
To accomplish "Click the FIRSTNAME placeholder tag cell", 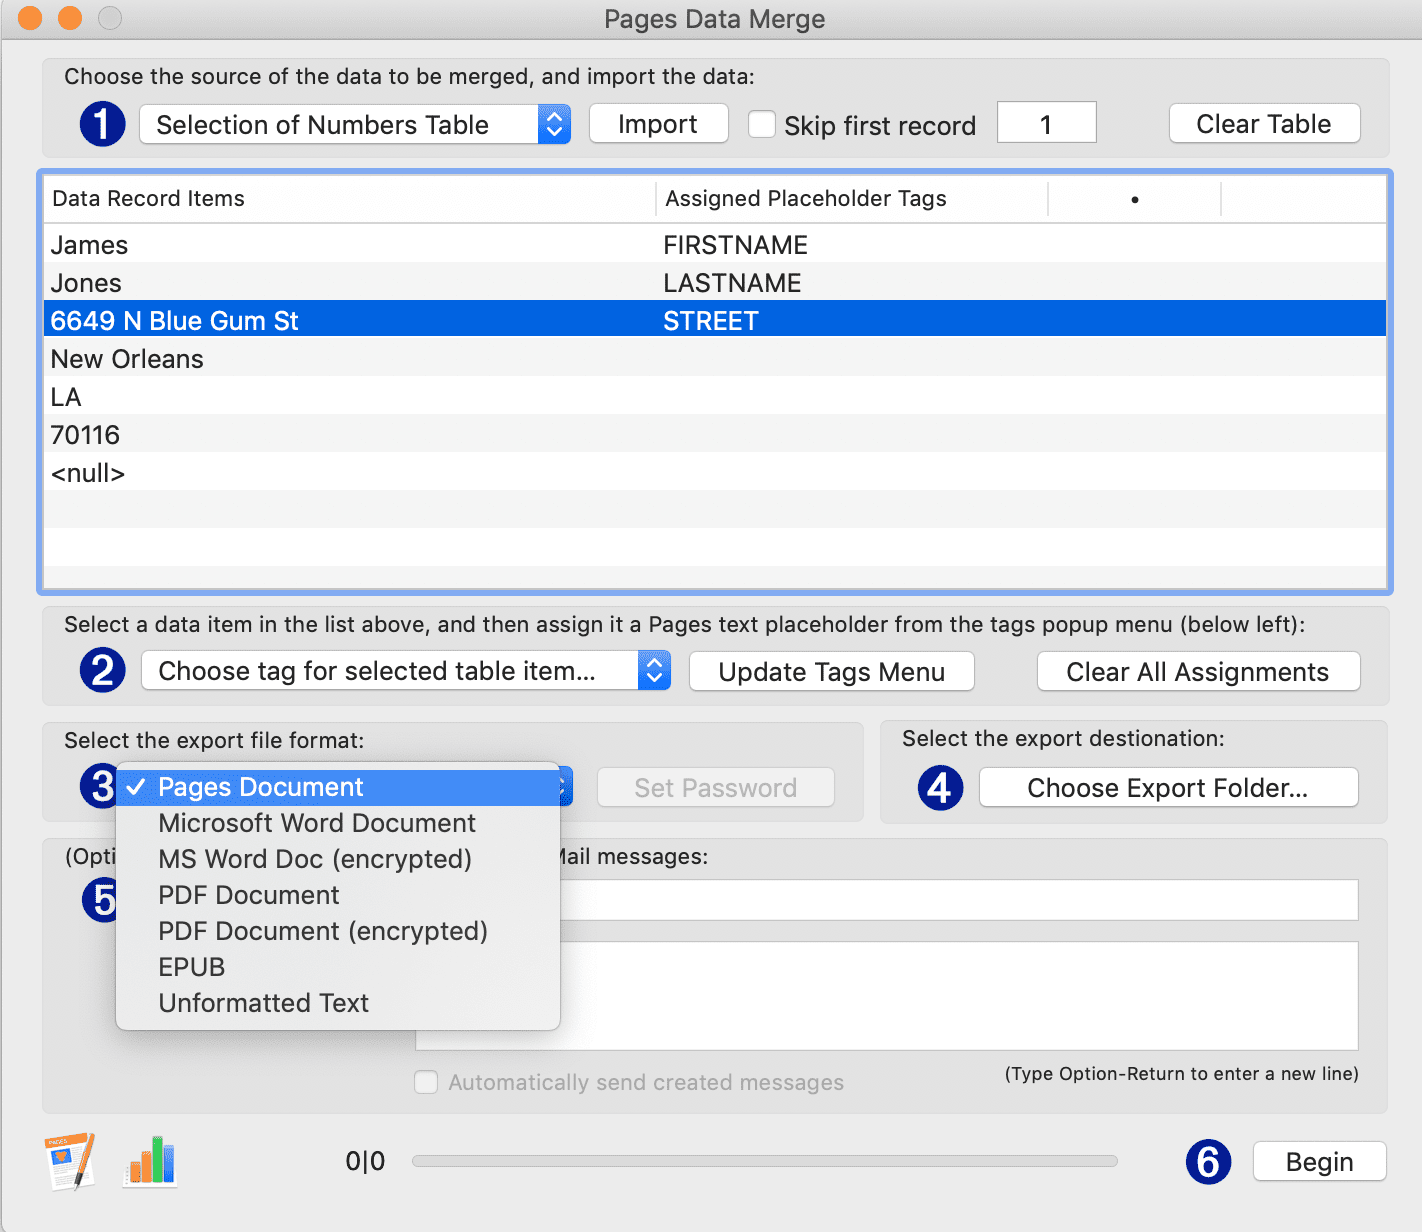I will (735, 245).
